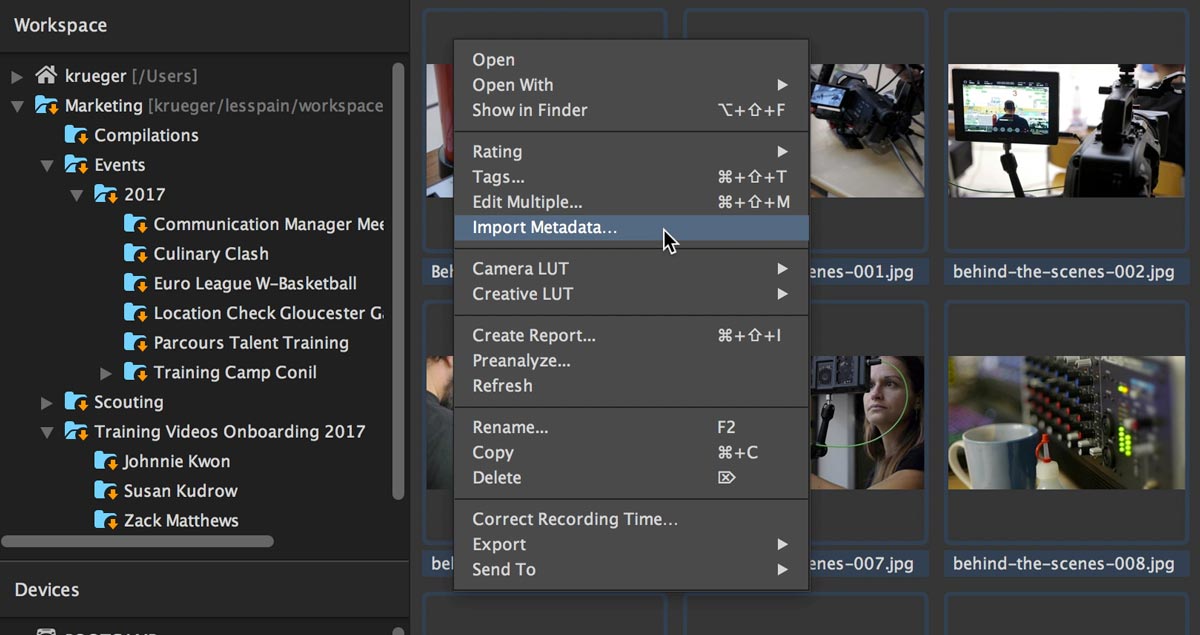Viewport: 1200px width, 635px height.
Task: Click the Susan Kudrow folder icon
Action: click(x=106, y=491)
